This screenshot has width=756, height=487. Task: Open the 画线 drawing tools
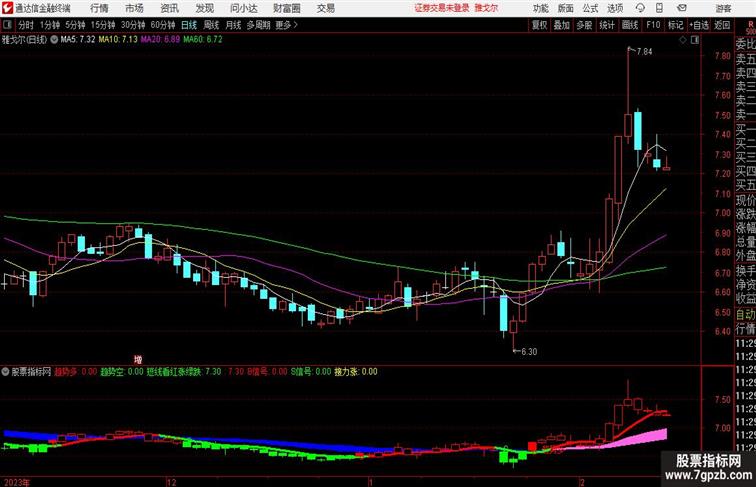click(x=630, y=25)
